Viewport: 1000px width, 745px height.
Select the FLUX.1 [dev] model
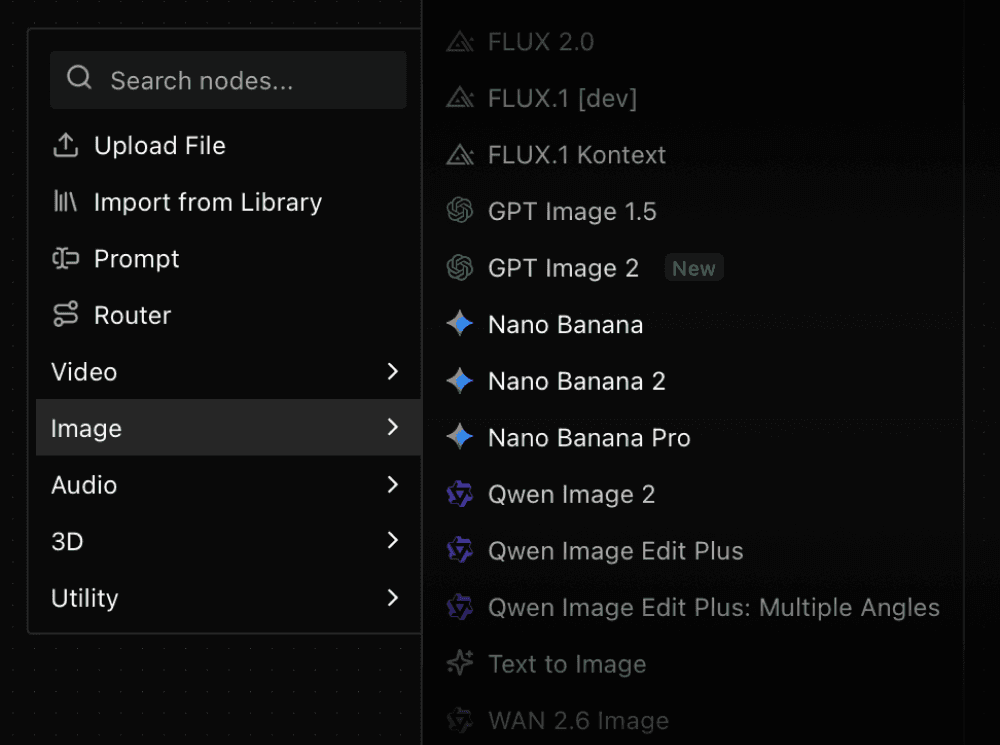(562, 98)
